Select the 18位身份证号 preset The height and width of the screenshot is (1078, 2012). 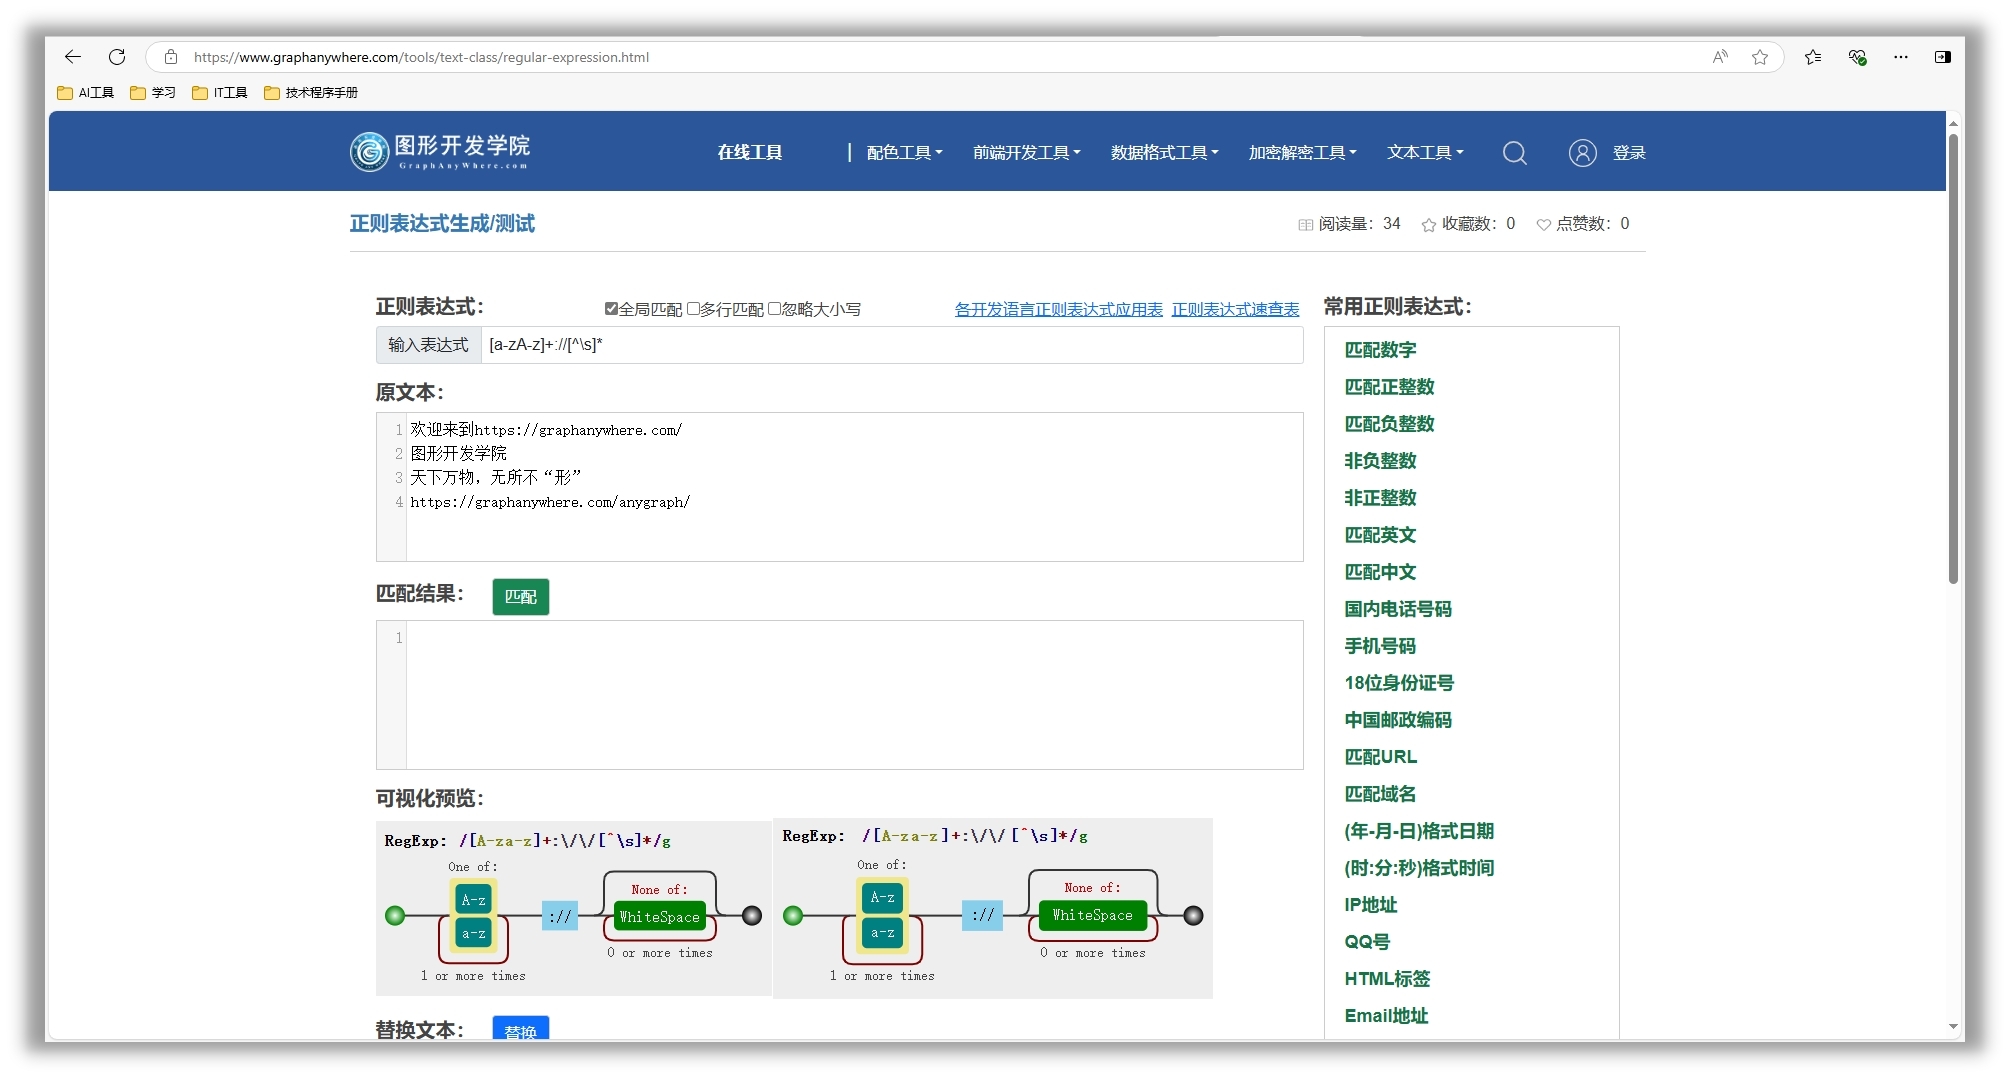click(x=1399, y=683)
